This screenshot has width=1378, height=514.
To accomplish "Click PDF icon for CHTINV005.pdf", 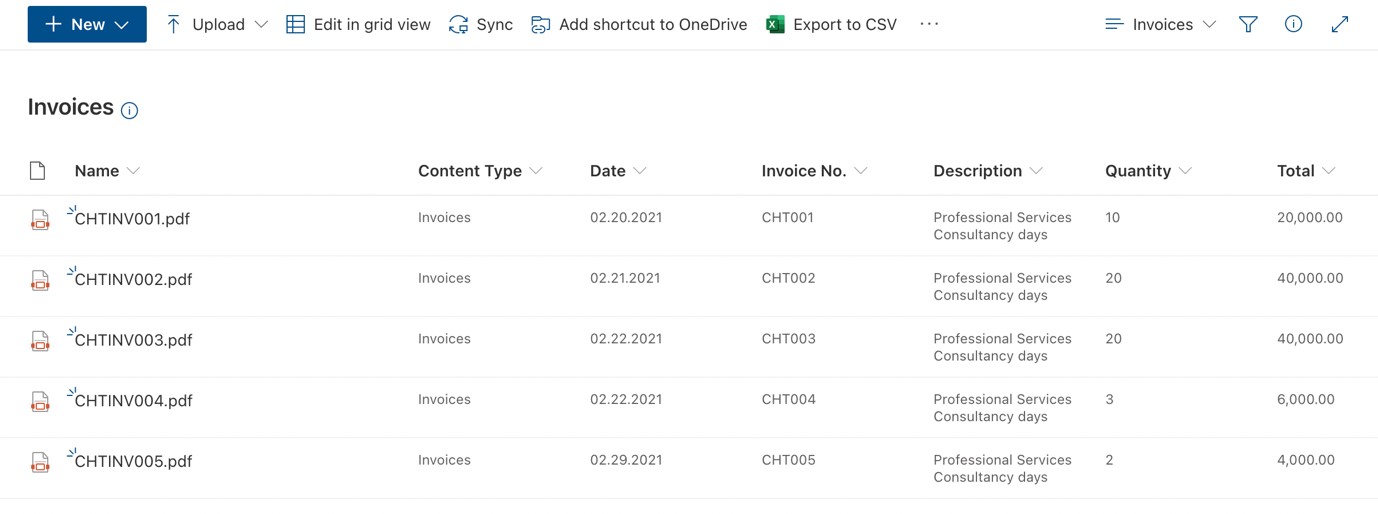I will point(40,463).
